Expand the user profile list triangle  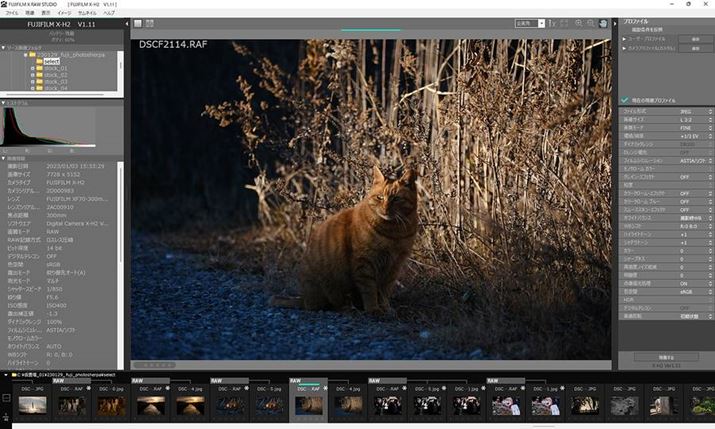click(x=624, y=39)
